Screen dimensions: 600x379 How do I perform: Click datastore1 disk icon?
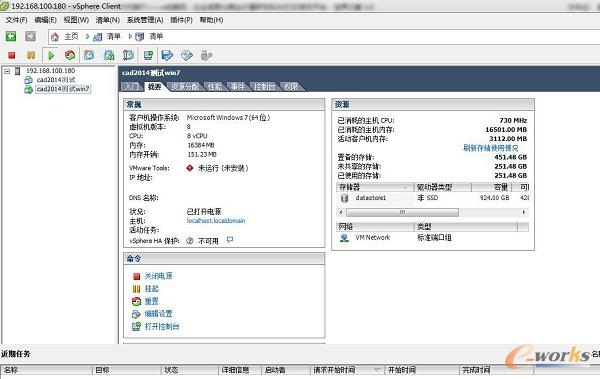coord(344,198)
